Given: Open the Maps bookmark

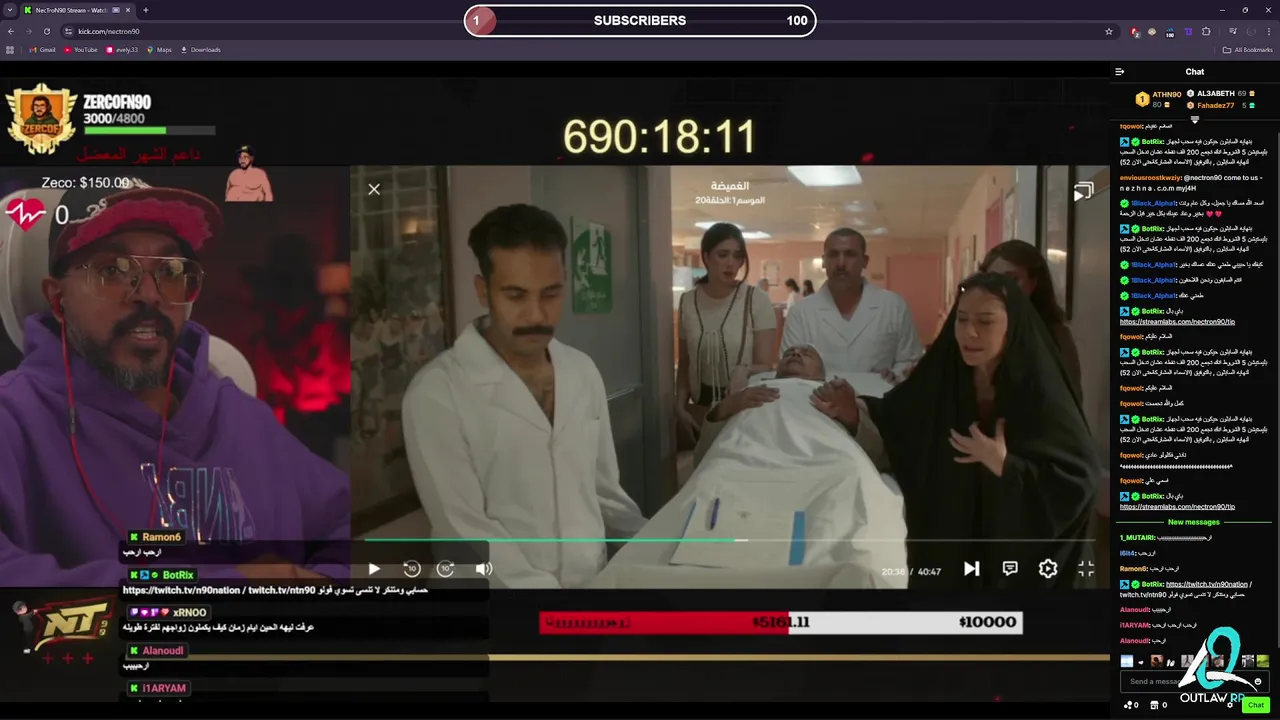Looking at the screenshot, I should click(159, 50).
